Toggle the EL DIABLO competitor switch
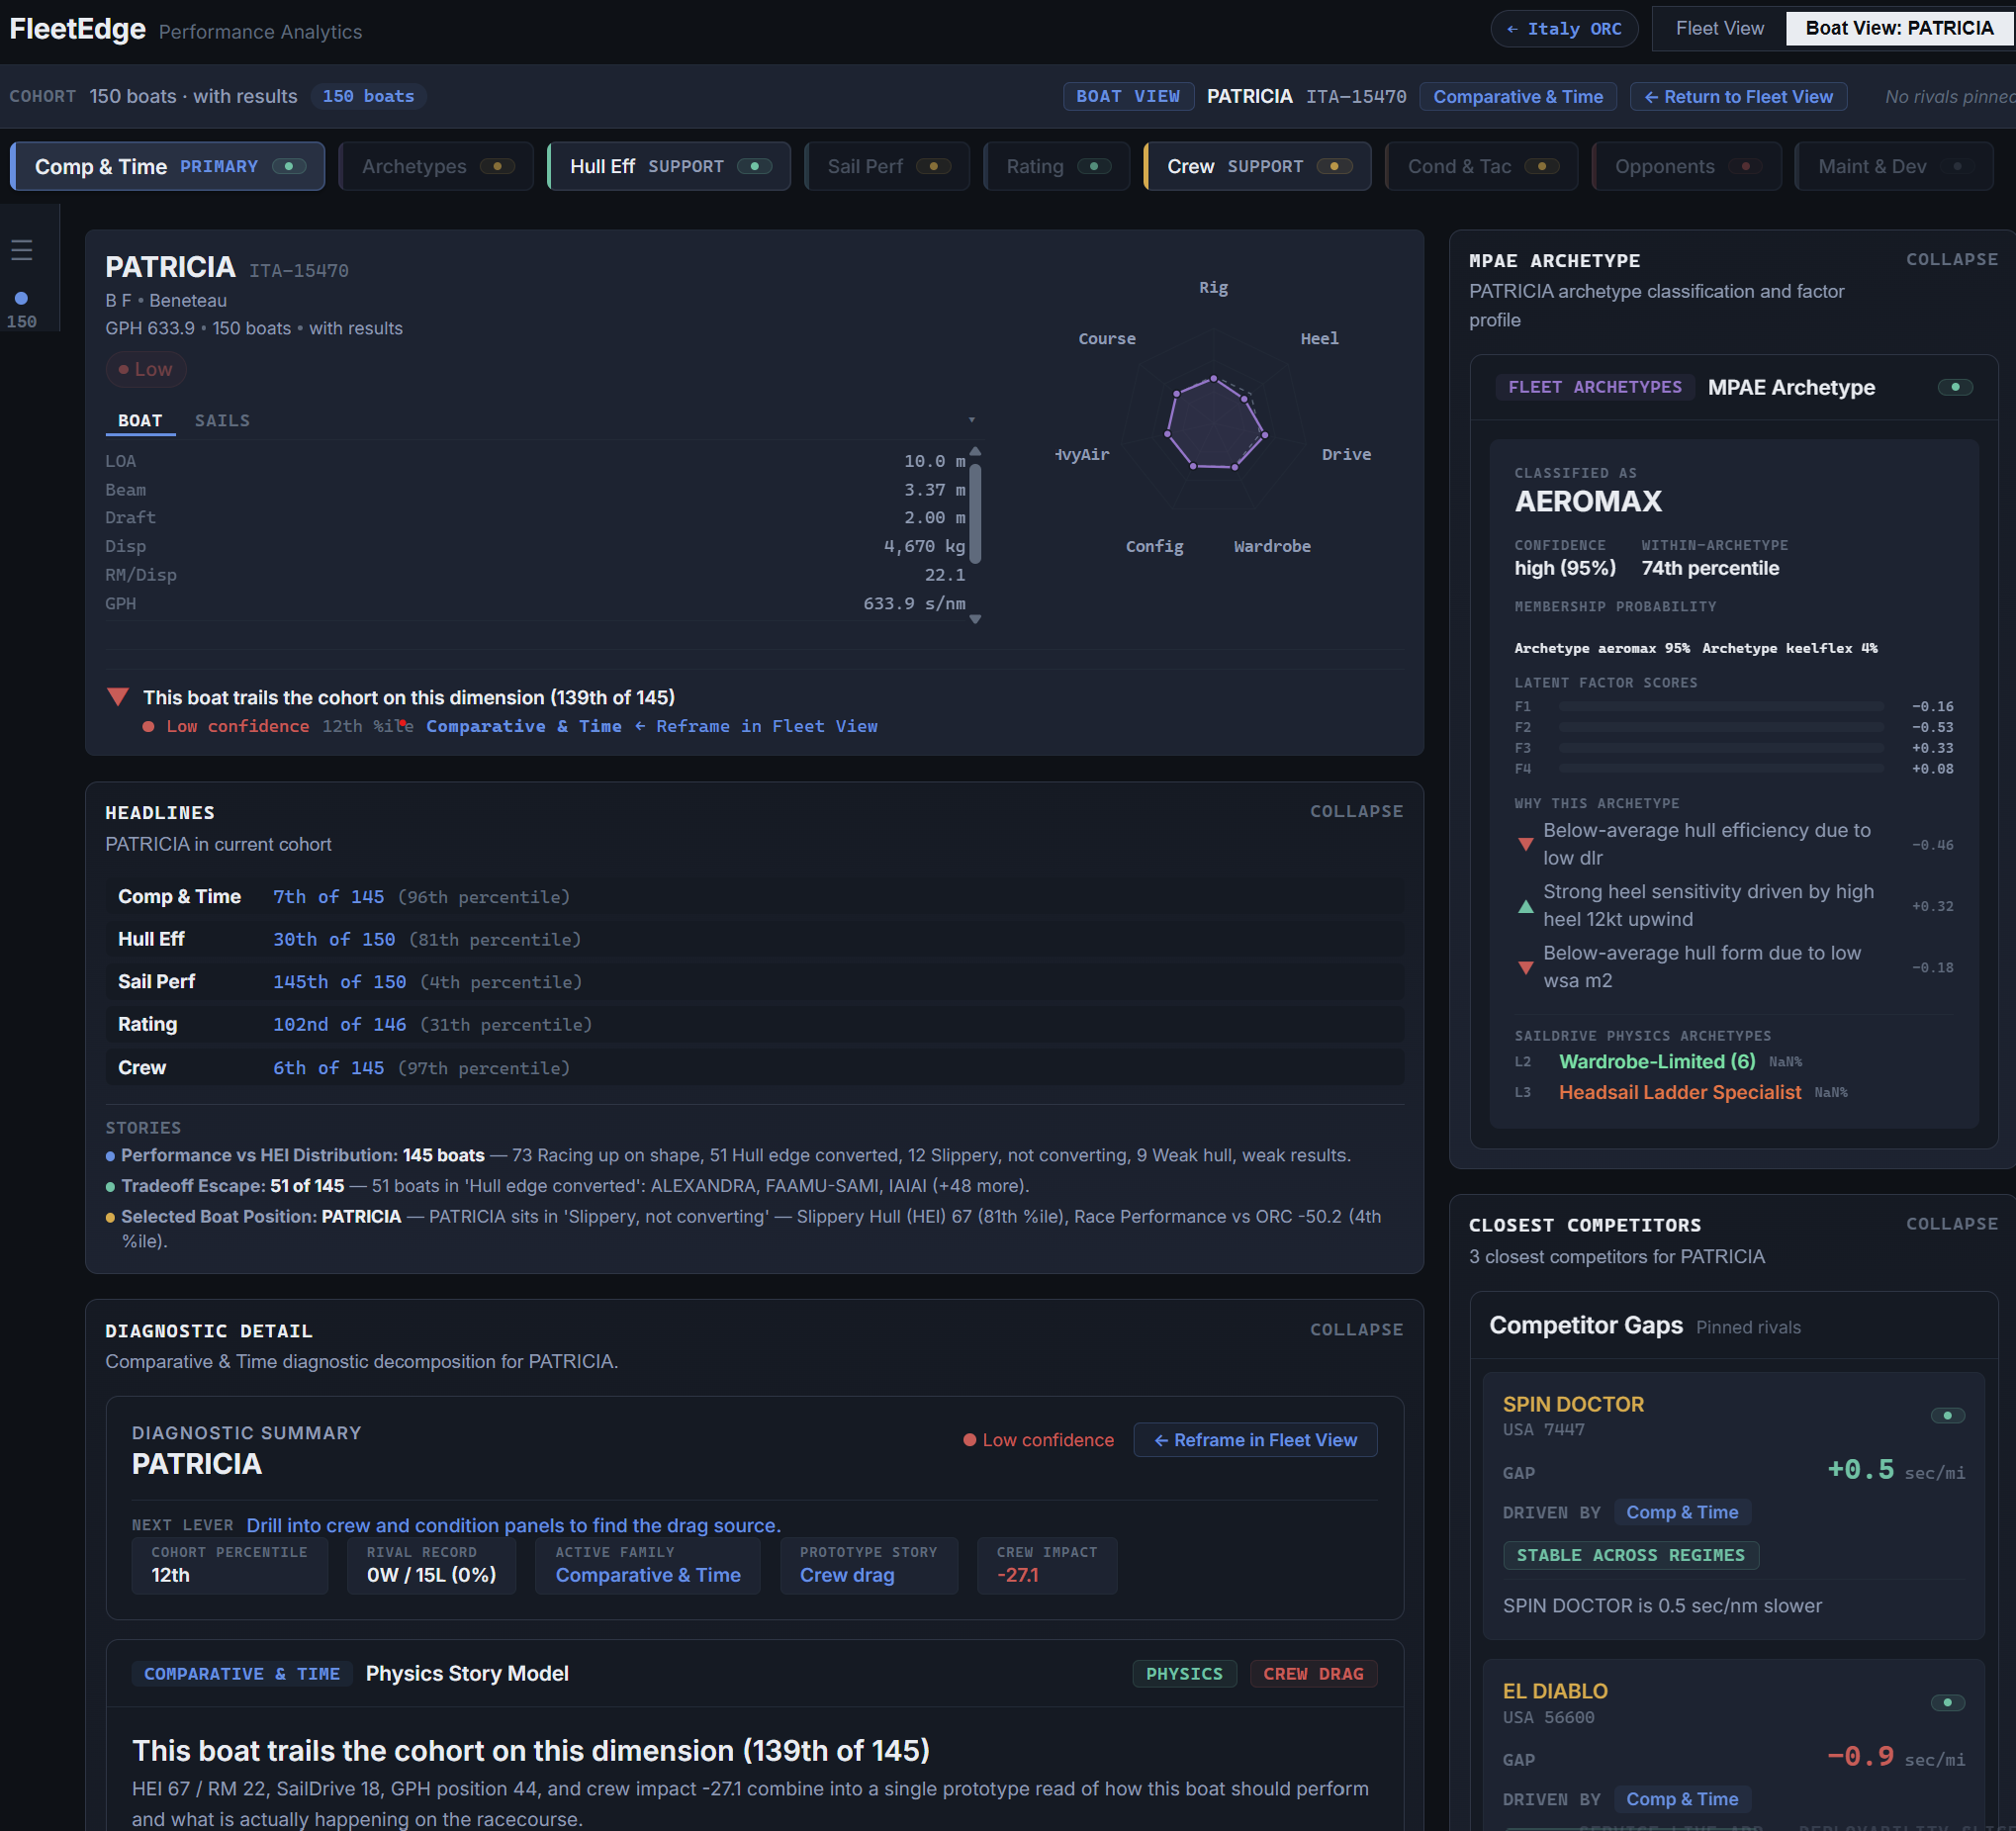2016x1831 pixels. click(x=1947, y=1702)
